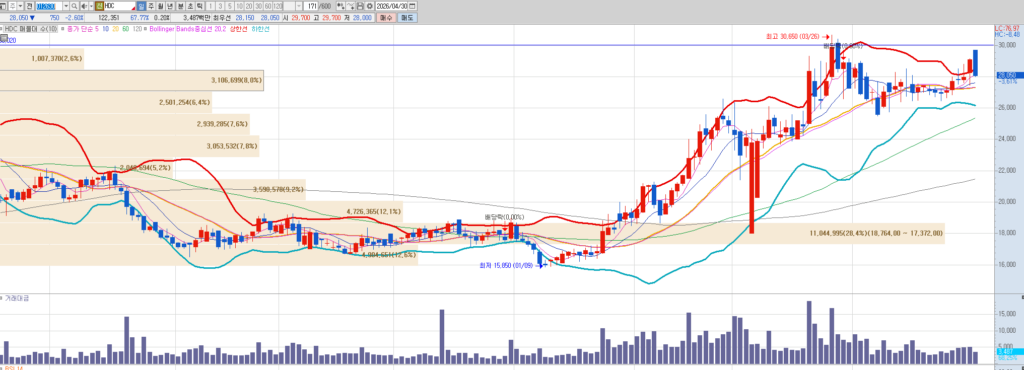
Task: Click the stock search magnifier icon
Action: (x=74, y=6)
